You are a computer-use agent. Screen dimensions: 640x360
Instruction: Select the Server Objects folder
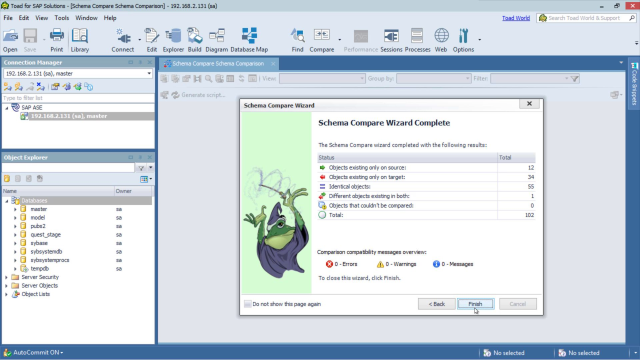tap(40, 286)
